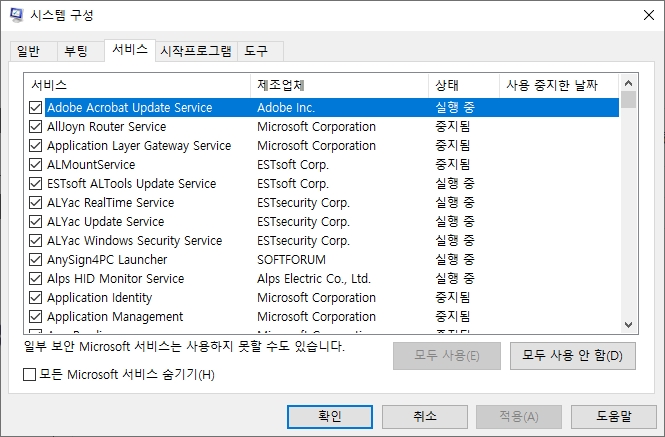Viewport: 665px width, 437px height.
Task: Enable 모든 Microsoft 서비스 숨기기 checkbox
Action: pos(29,375)
